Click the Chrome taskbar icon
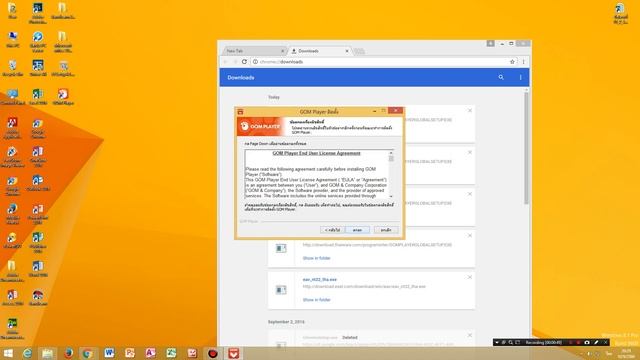This screenshot has height=360, width=640. 88,353
